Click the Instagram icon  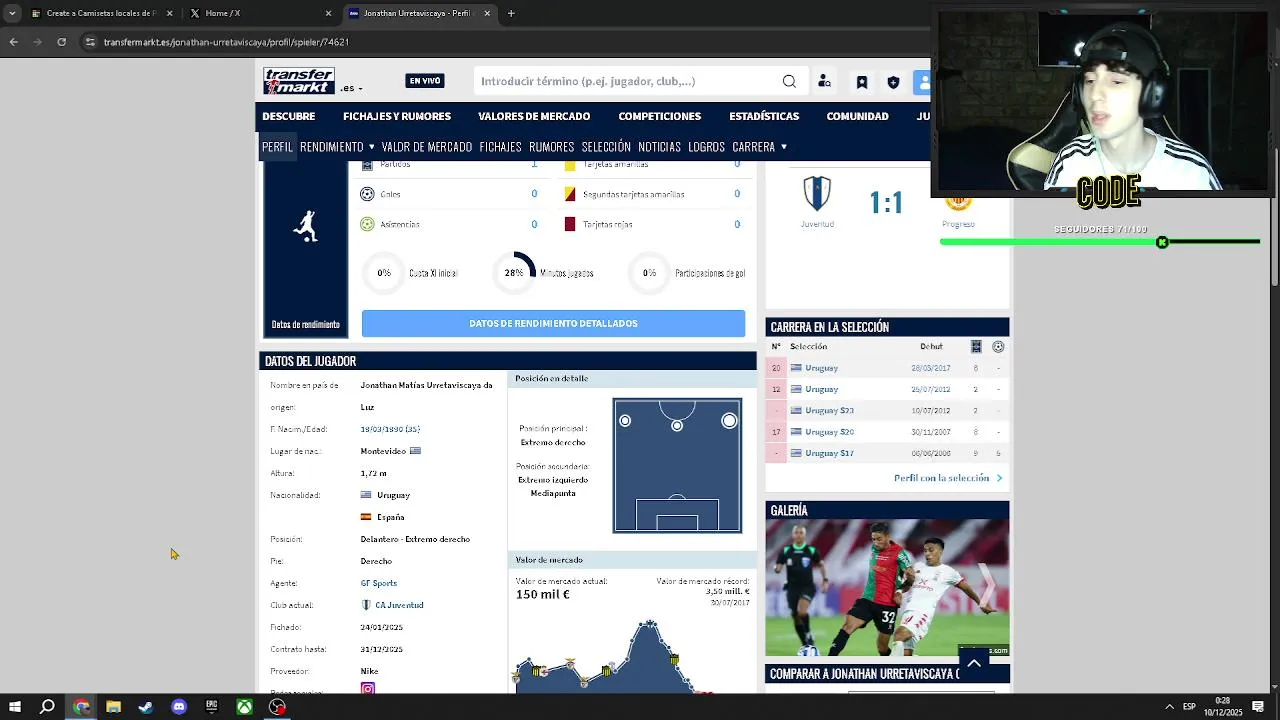pyautogui.click(x=368, y=689)
